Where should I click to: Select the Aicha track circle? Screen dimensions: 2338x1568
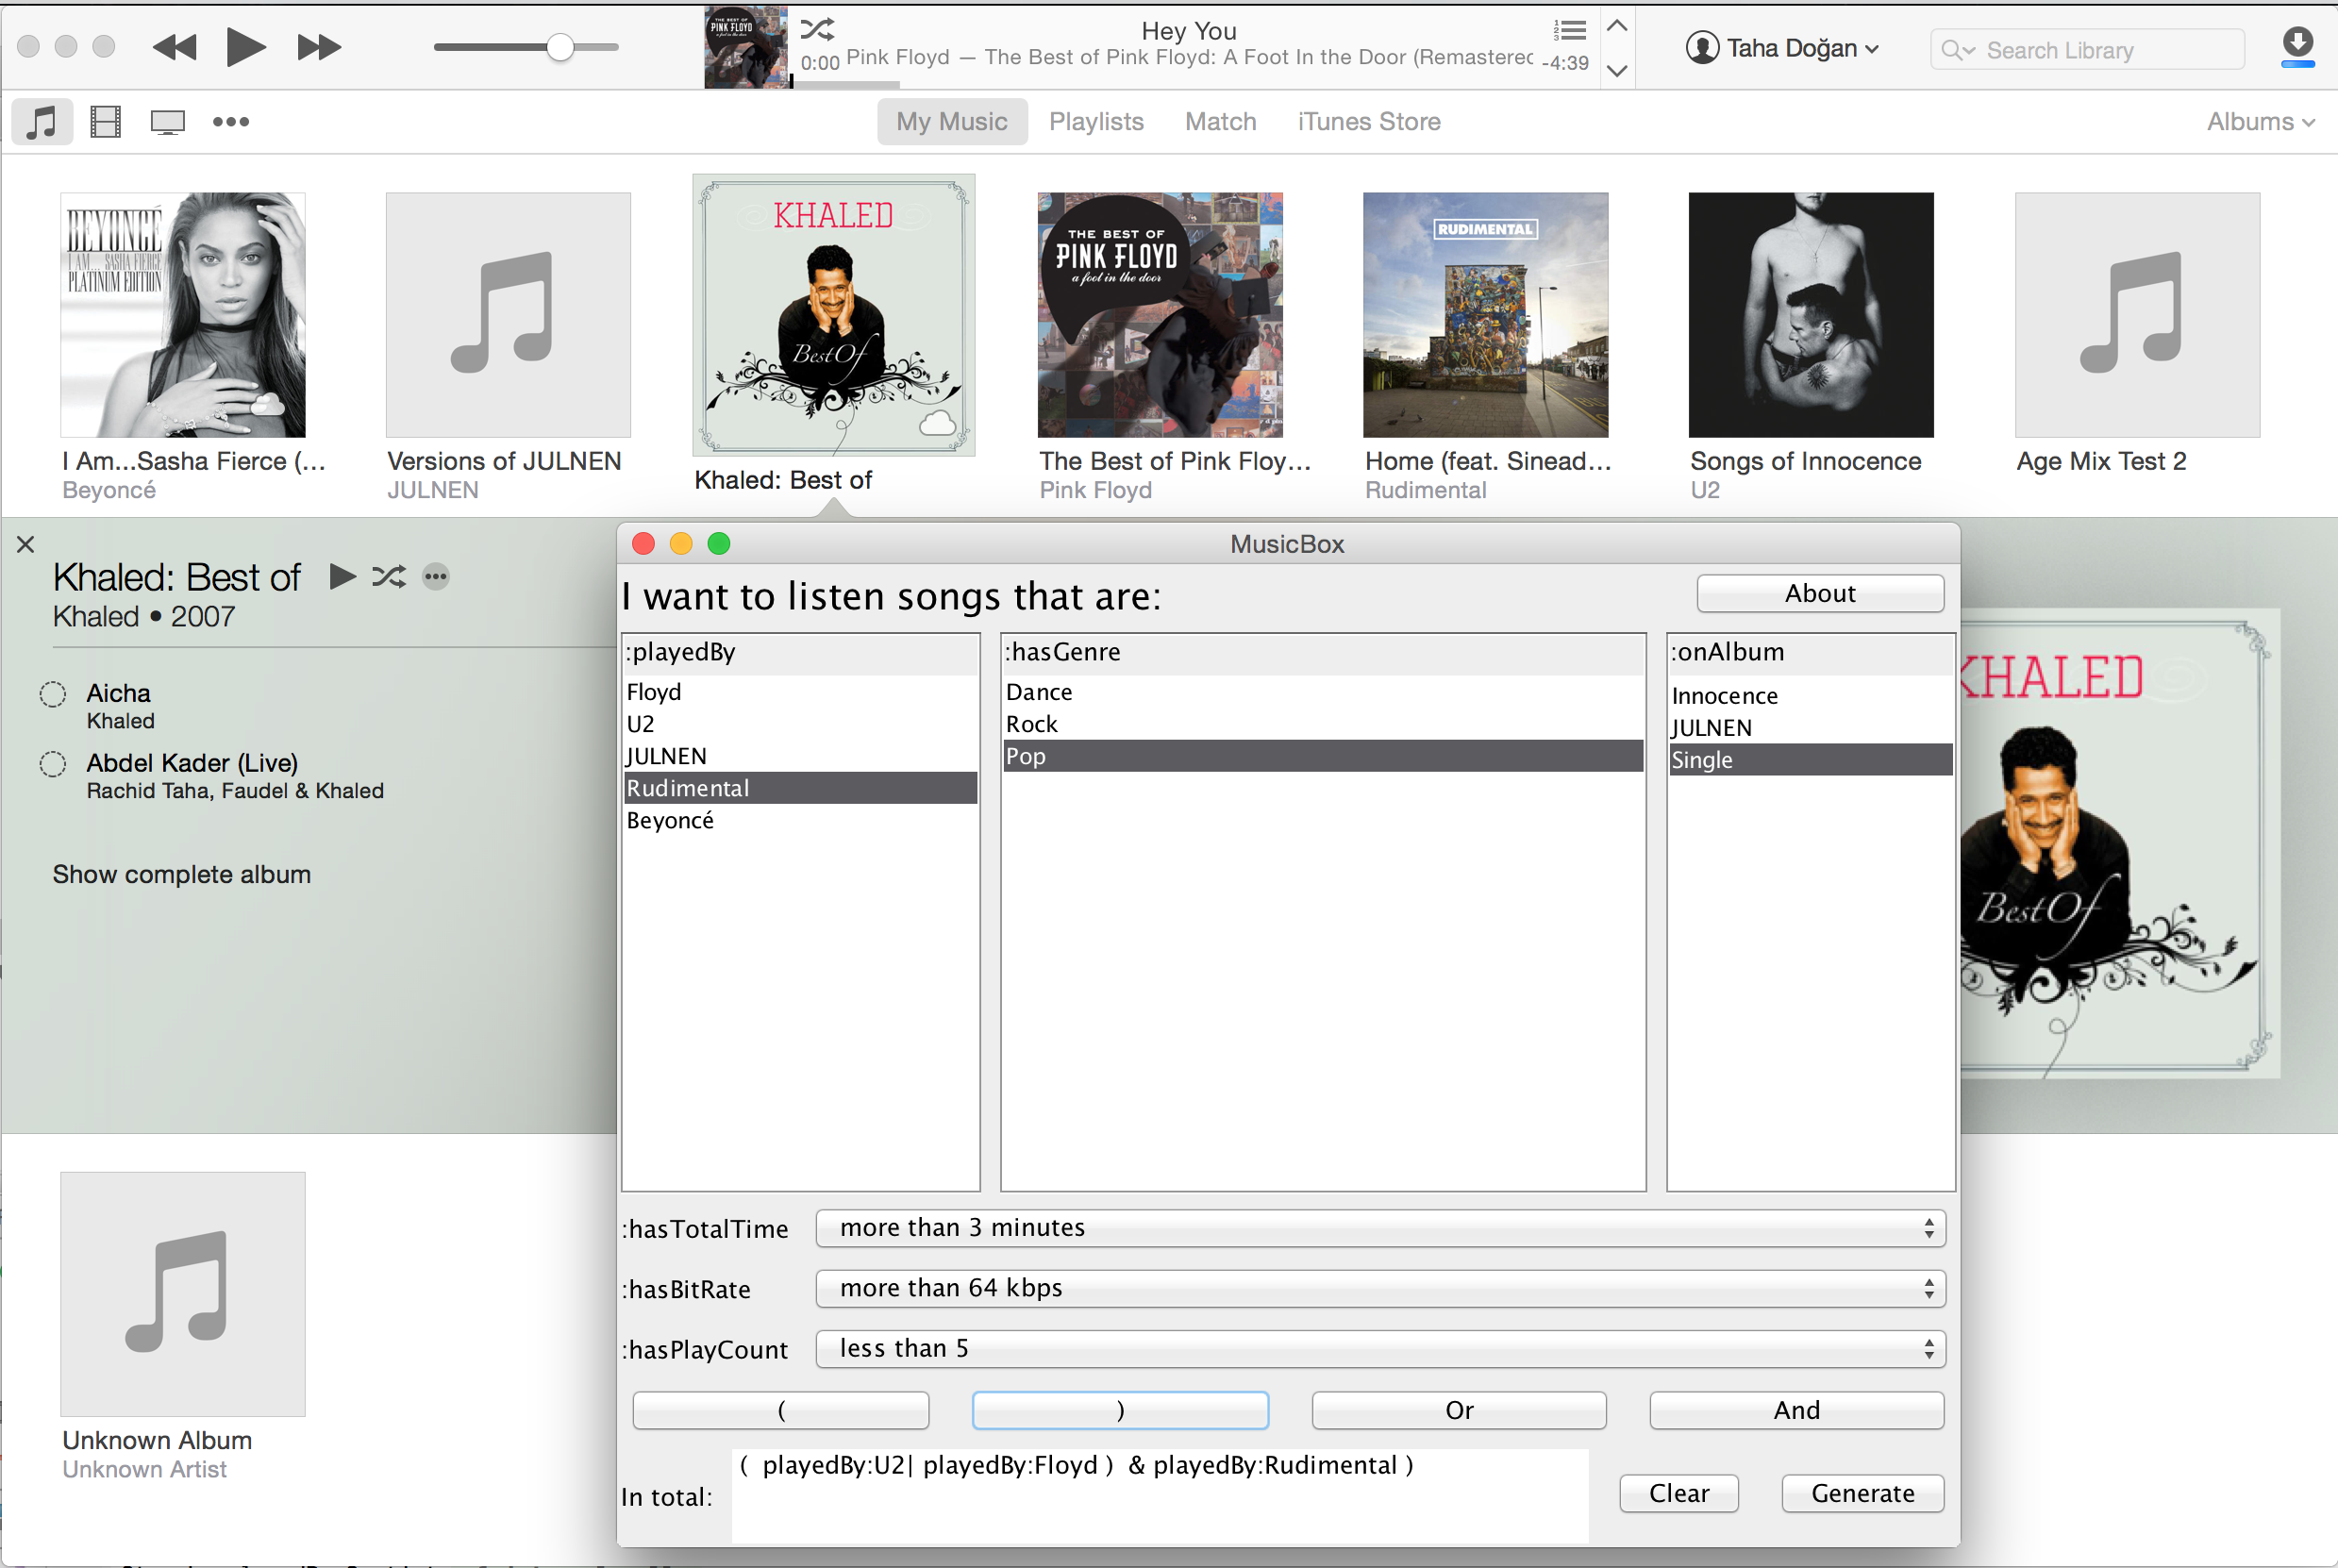click(x=53, y=694)
